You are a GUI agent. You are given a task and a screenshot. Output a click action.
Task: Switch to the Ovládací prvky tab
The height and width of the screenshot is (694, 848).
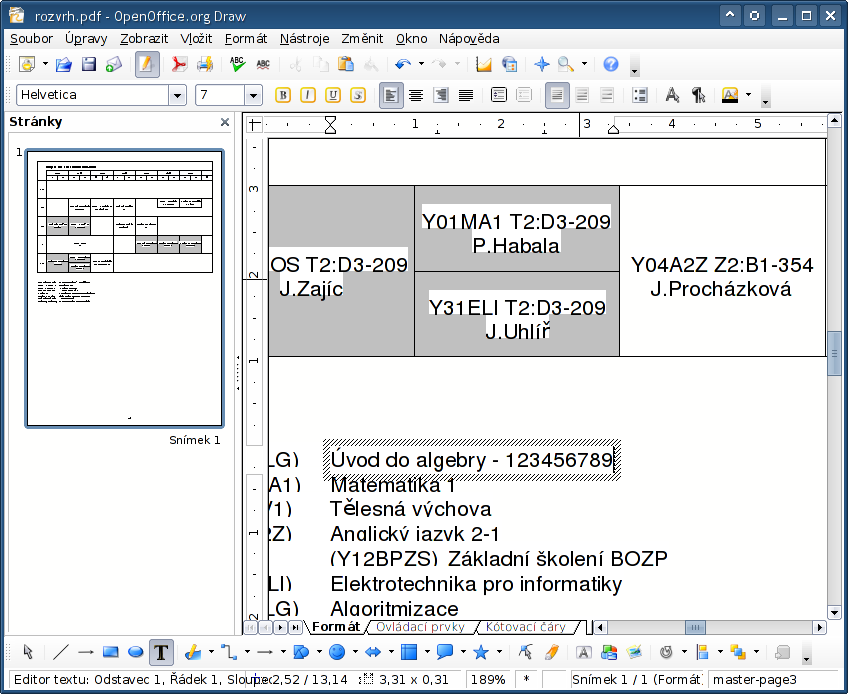pos(421,627)
